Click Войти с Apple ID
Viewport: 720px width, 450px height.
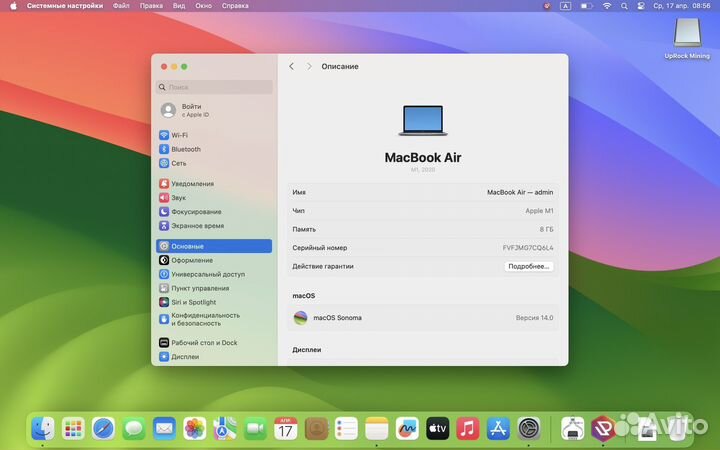coord(214,110)
